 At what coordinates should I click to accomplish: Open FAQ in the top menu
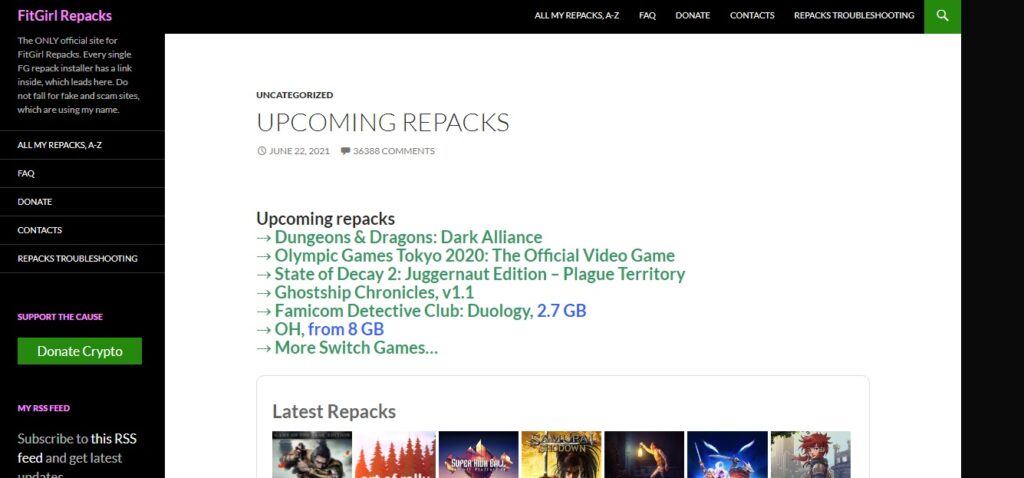(647, 16)
